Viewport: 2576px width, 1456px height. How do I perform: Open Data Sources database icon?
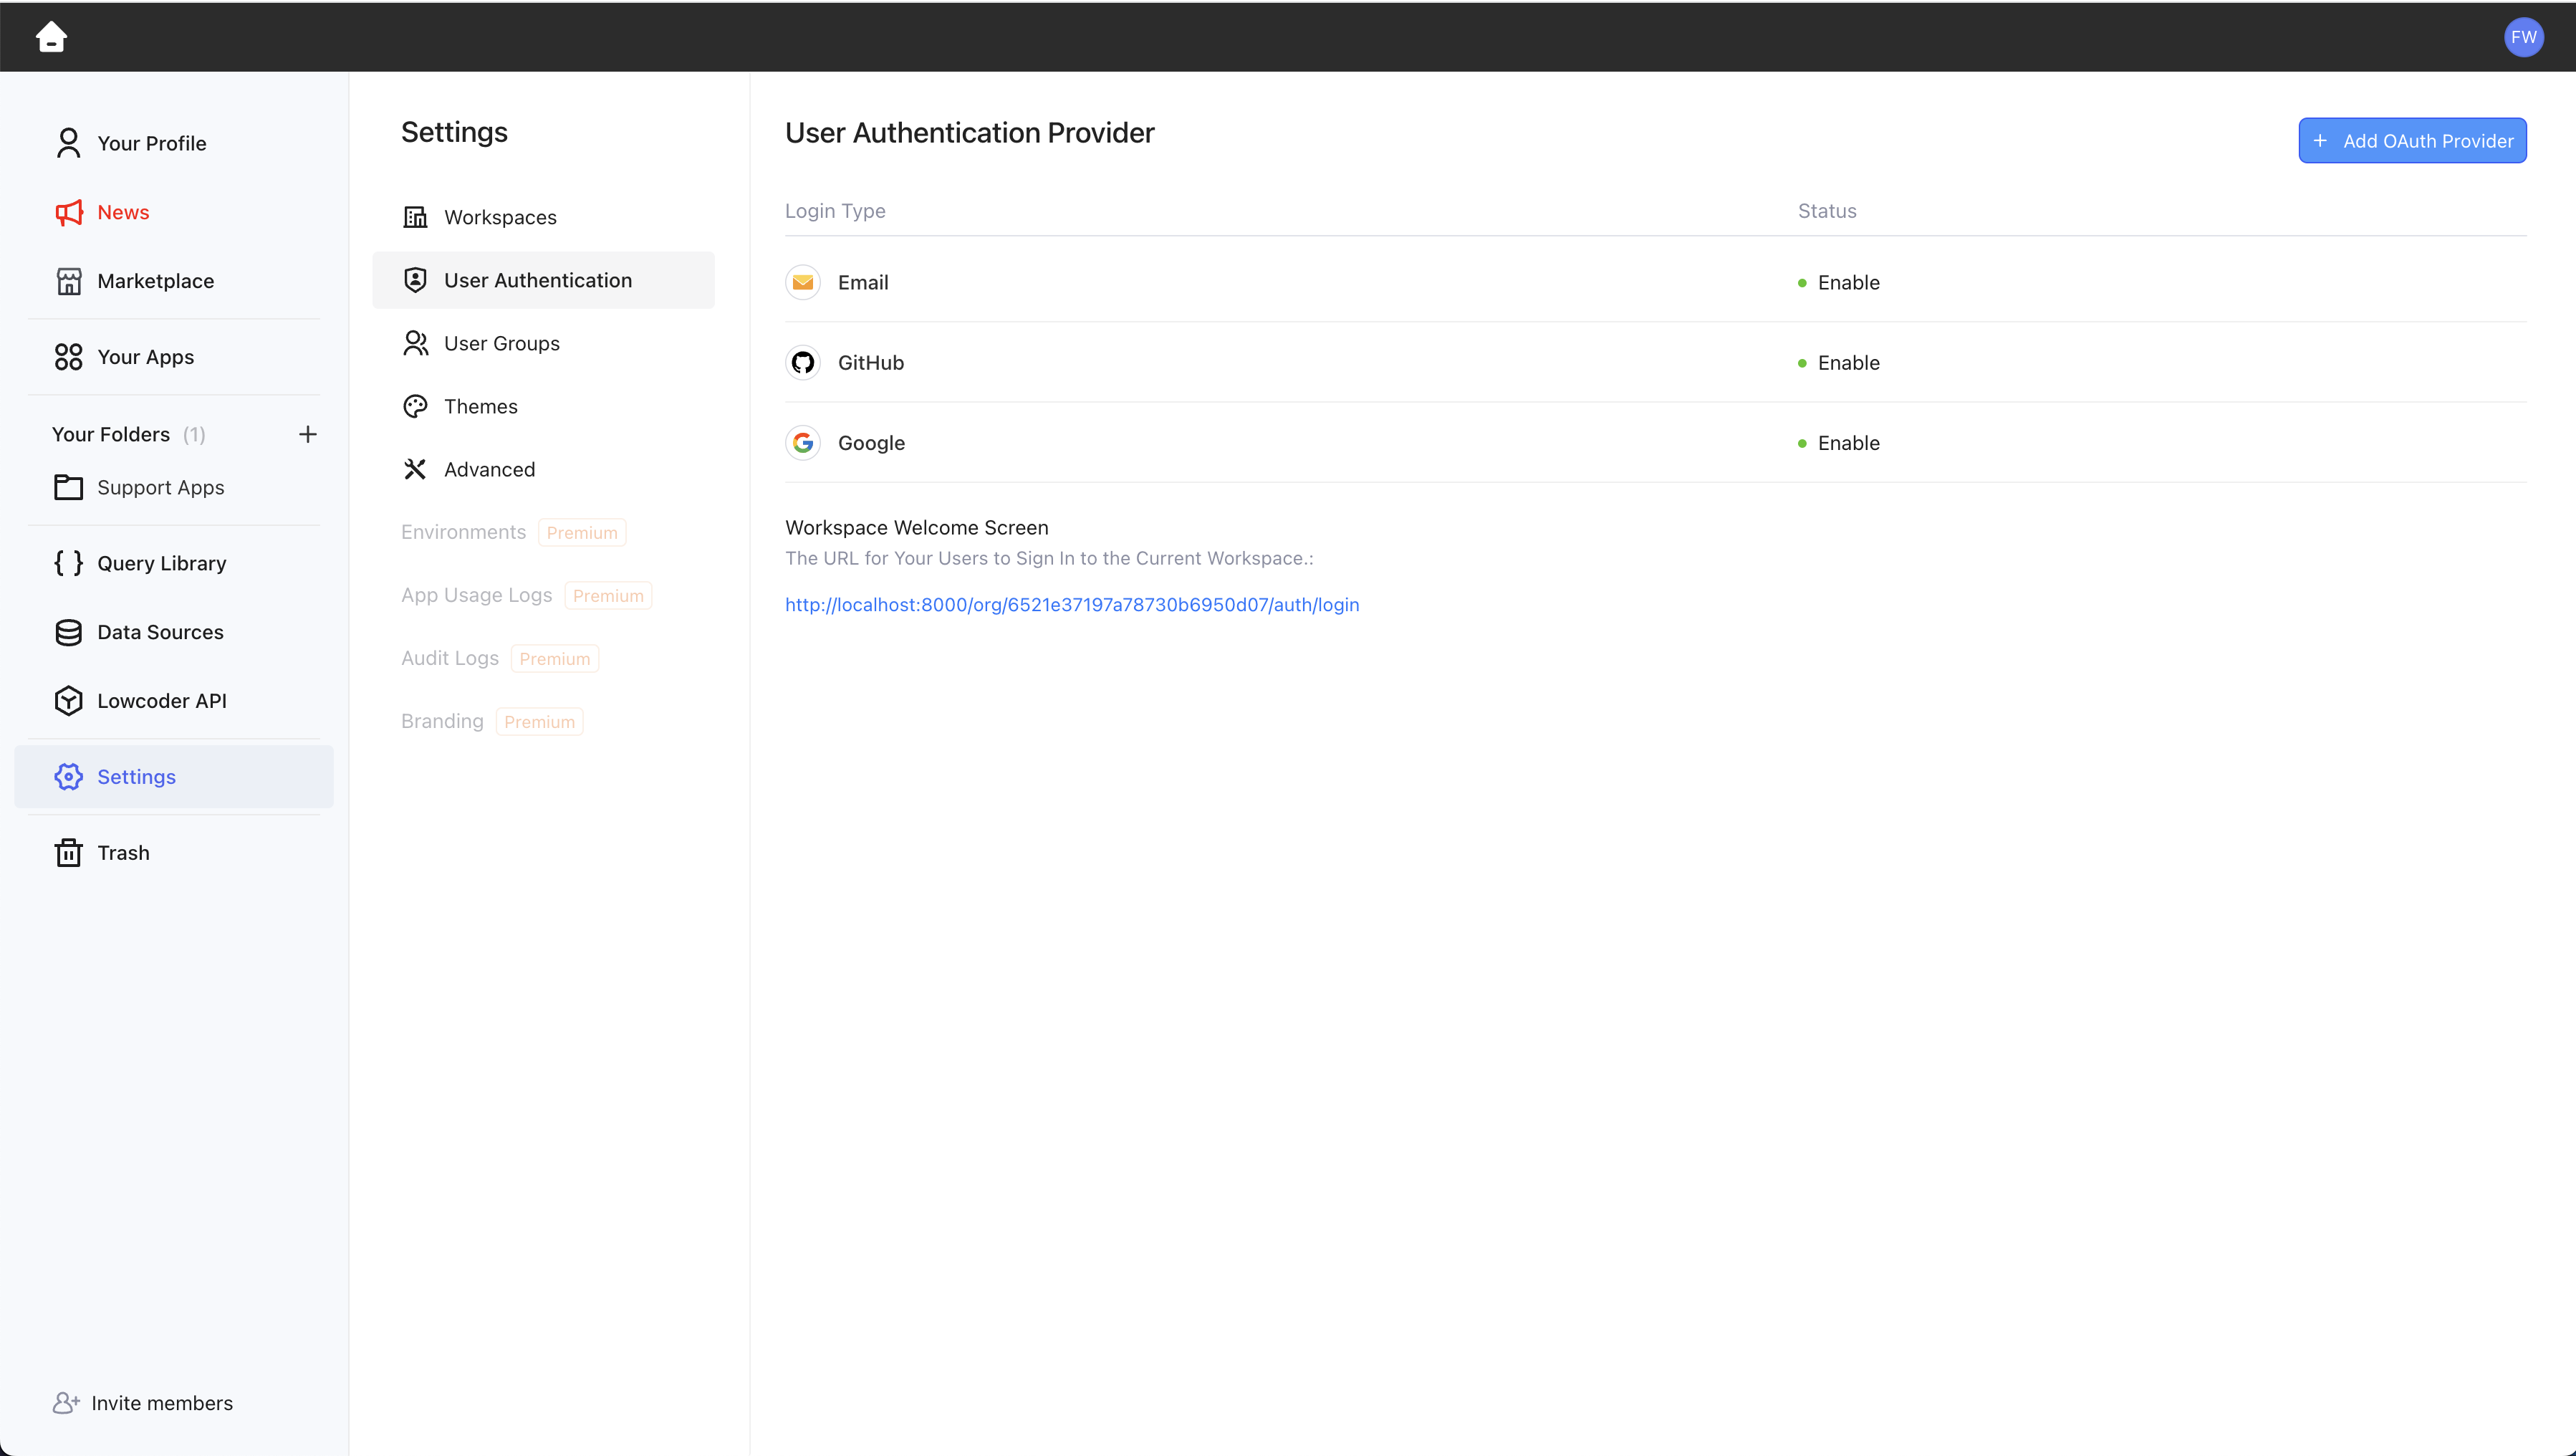click(68, 632)
